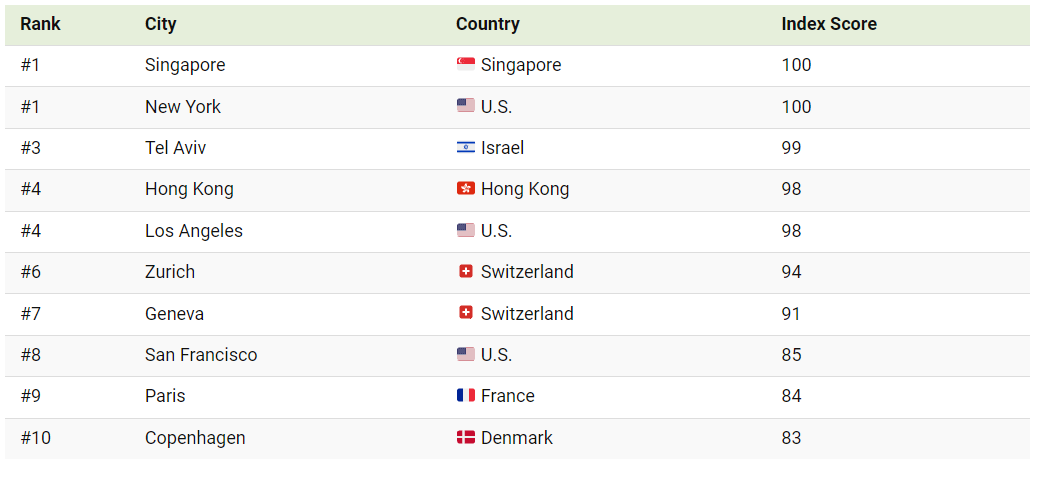Select the Copenhagen city cell

[195, 438]
